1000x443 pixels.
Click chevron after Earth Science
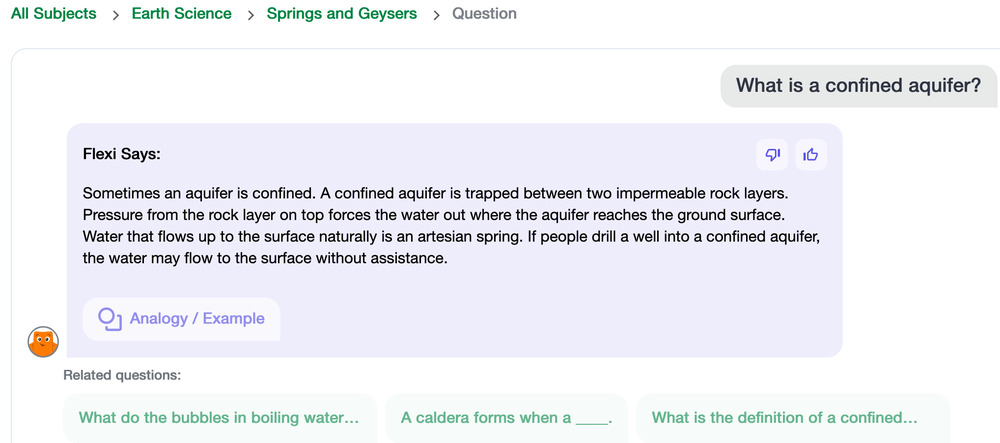click(251, 15)
